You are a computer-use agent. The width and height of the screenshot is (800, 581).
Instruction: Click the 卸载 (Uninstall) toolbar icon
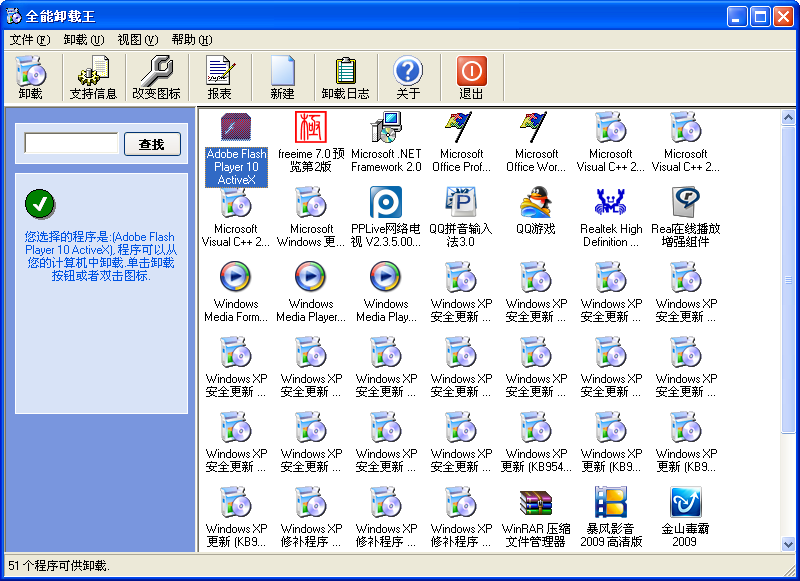coord(31,78)
